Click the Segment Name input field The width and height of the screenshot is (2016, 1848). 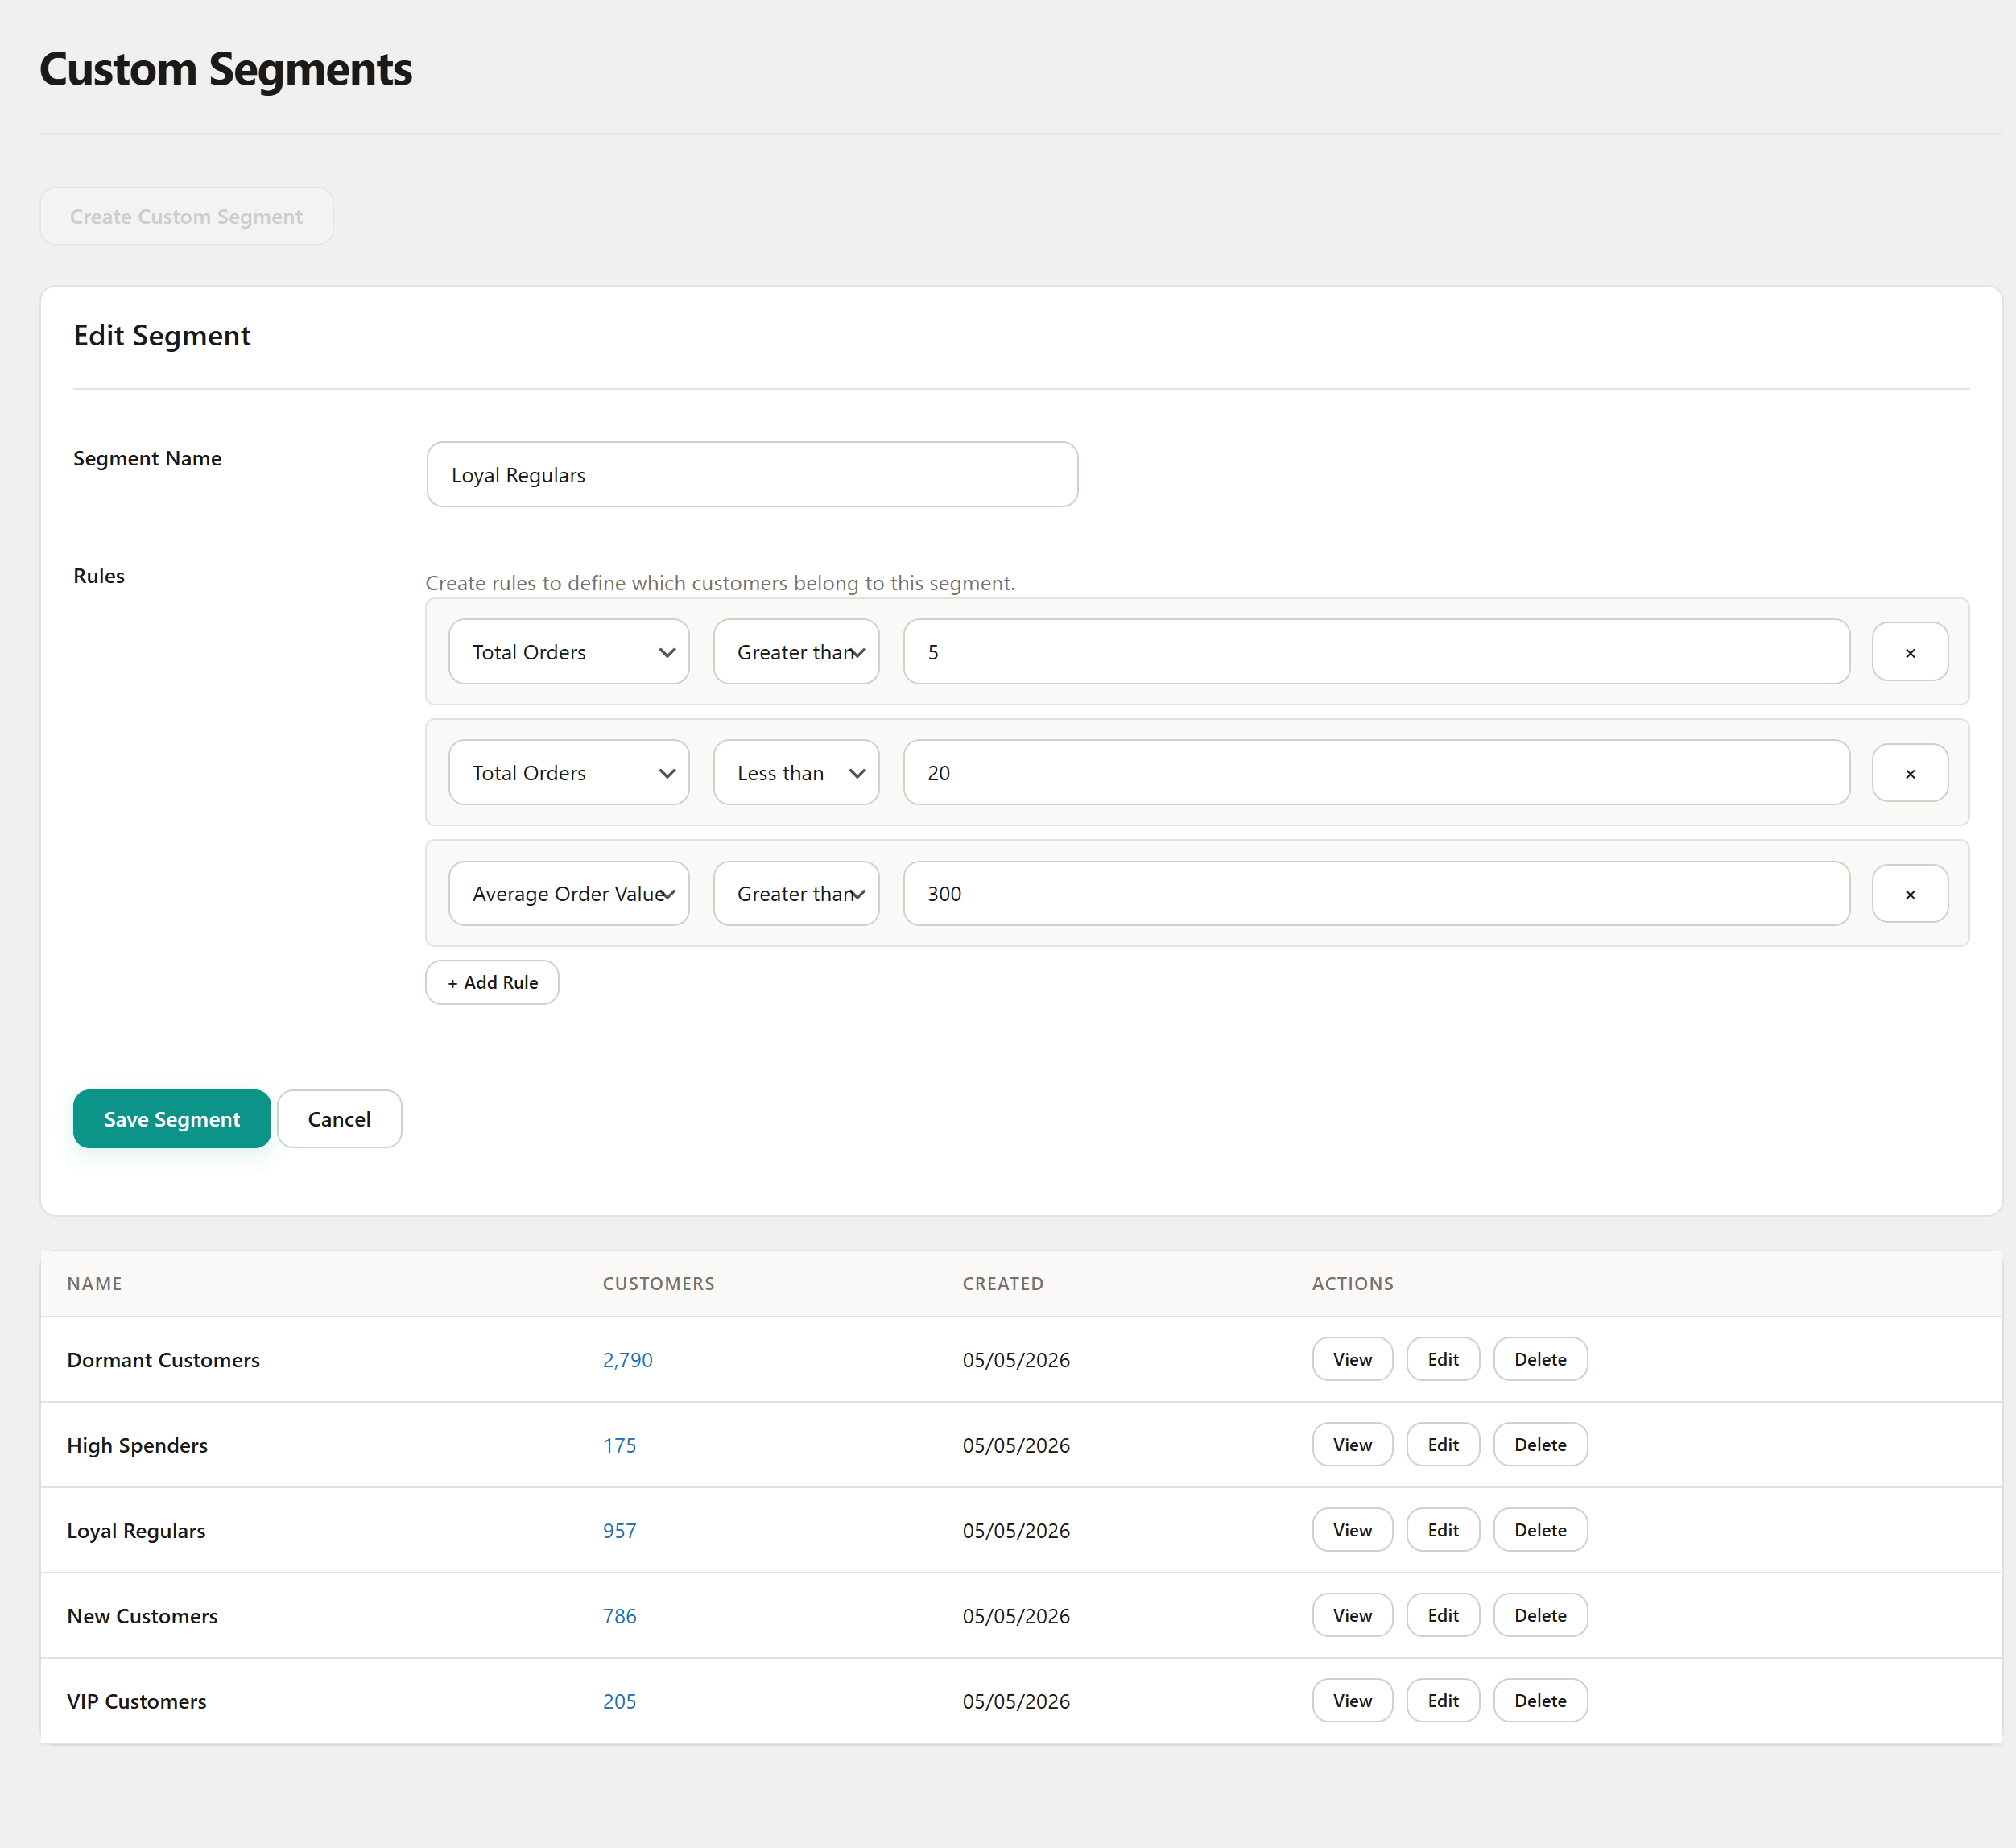(x=752, y=475)
